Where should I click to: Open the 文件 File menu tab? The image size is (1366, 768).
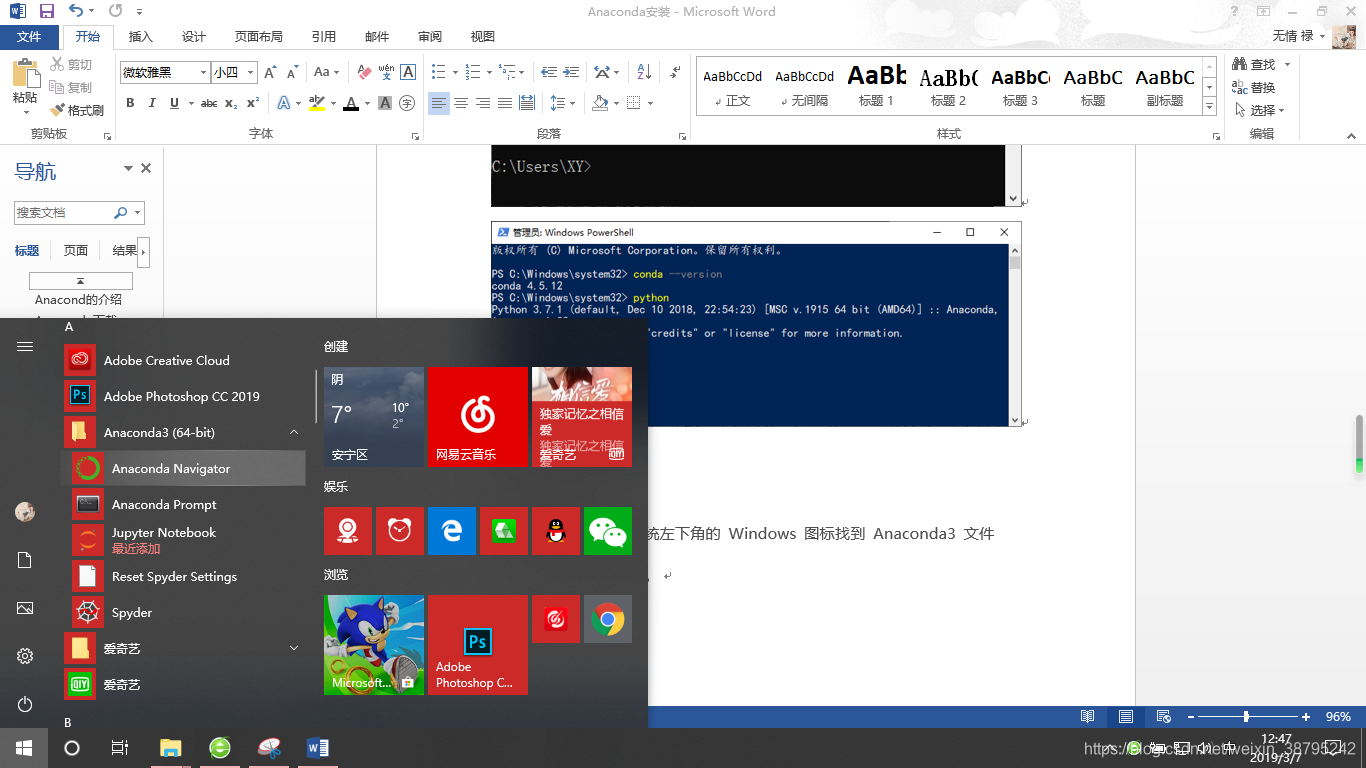pos(29,37)
